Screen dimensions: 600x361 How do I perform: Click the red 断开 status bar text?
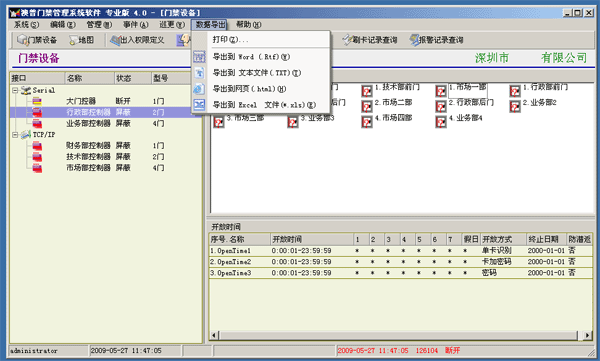(x=452, y=351)
